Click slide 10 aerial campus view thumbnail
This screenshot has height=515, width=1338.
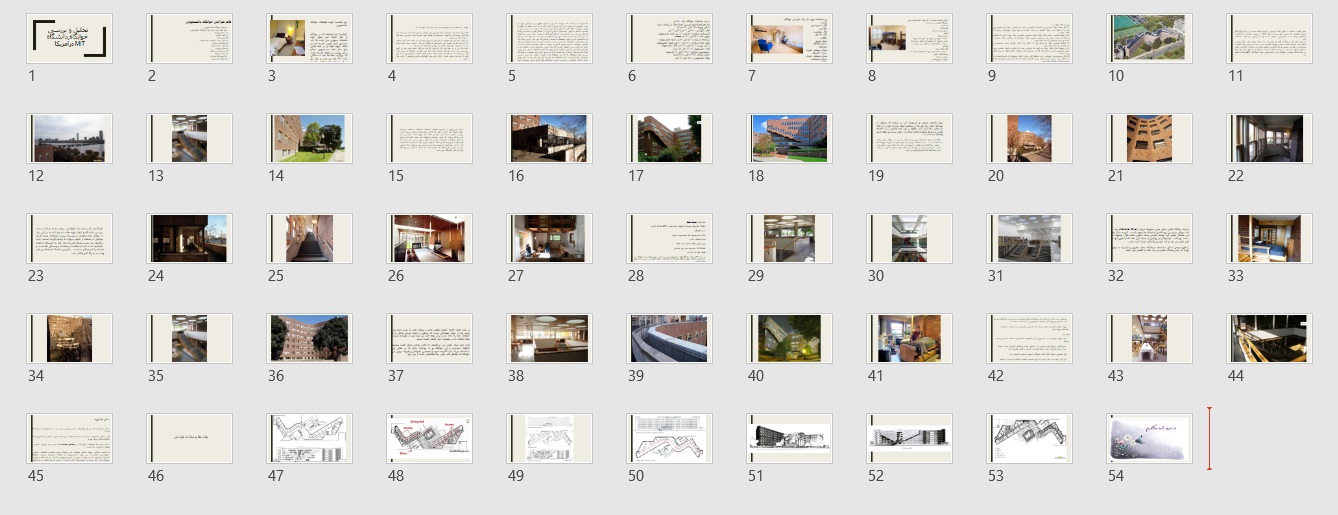coord(1149,38)
